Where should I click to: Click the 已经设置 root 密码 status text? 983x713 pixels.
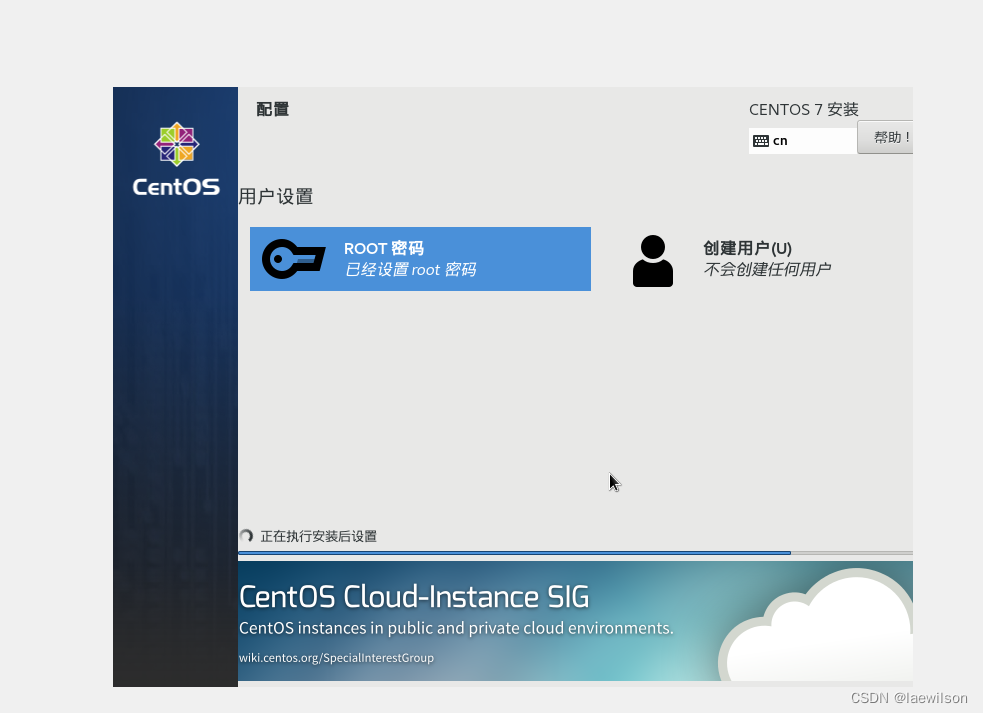[x=411, y=270]
